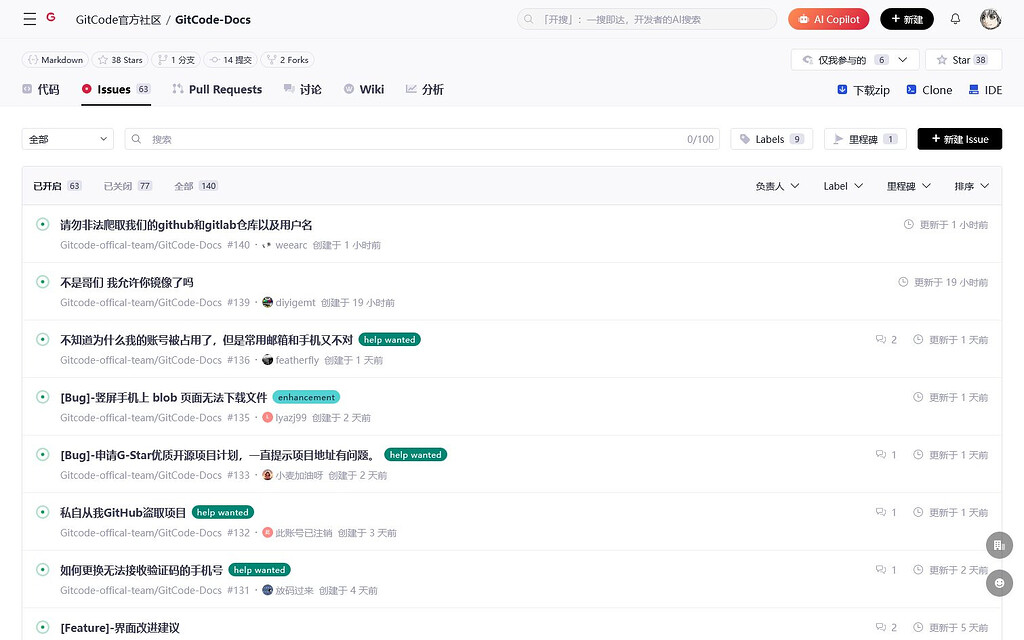The image size is (1024, 640).
Task: Open author lyazj99 avatar
Action: pyautogui.click(x=268, y=417)
